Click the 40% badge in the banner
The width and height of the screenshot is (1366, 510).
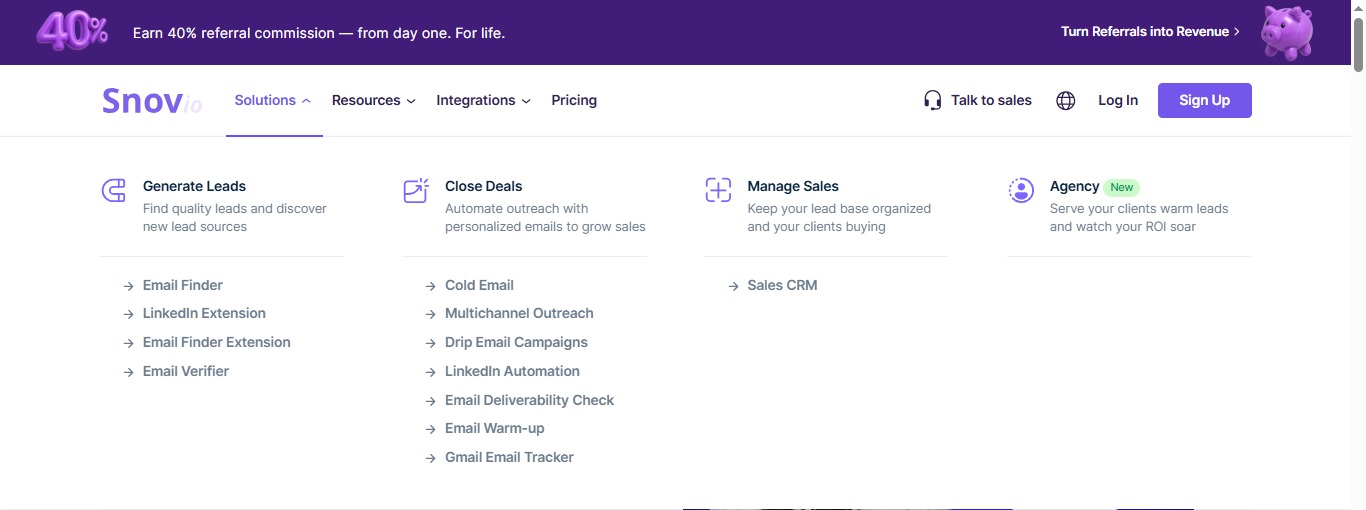click(73, 32)
